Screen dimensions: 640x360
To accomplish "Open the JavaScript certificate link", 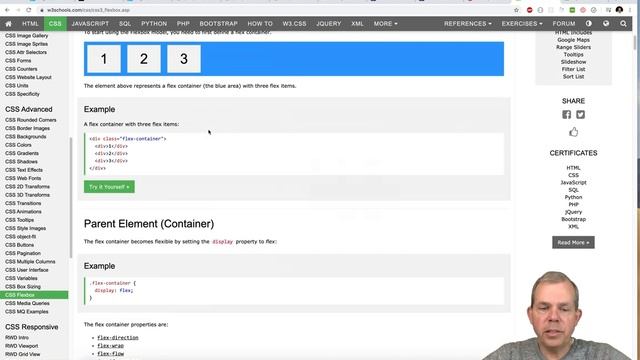I will pyautogui.click(x=573, y=182).
